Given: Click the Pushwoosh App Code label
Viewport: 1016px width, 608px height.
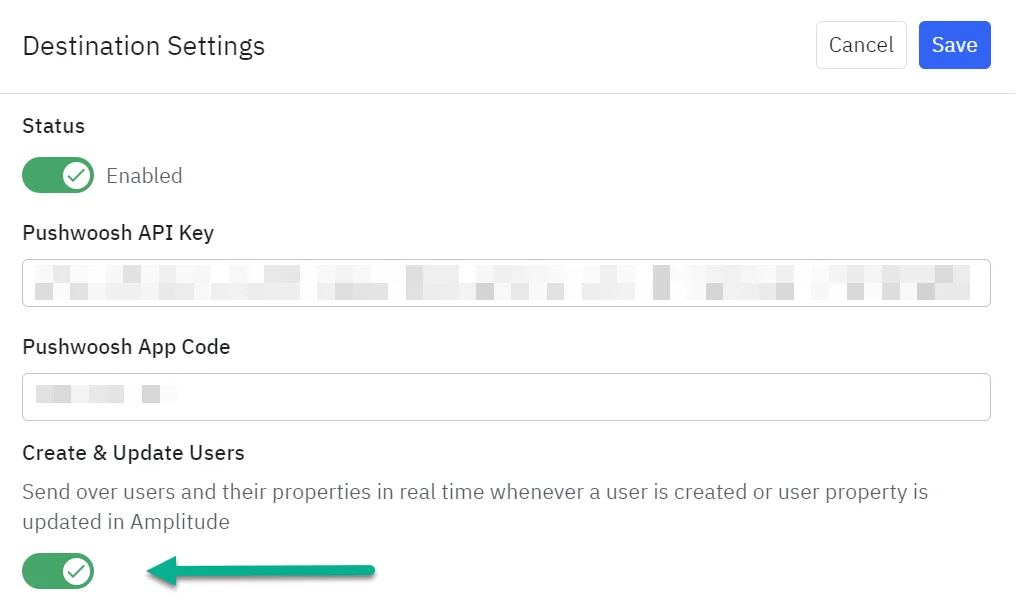Looking at the screenshot, I should (126, 347).
